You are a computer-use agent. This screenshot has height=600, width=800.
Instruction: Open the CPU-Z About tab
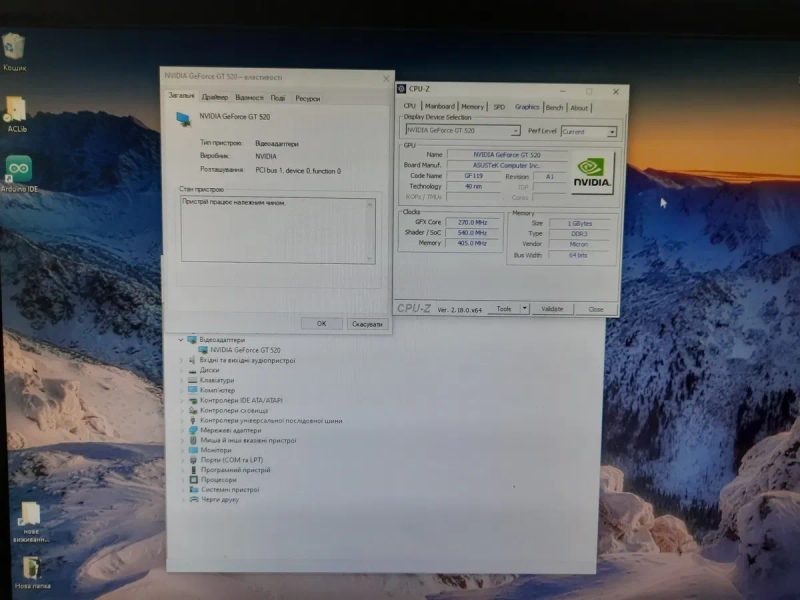[x=579, y=108]
